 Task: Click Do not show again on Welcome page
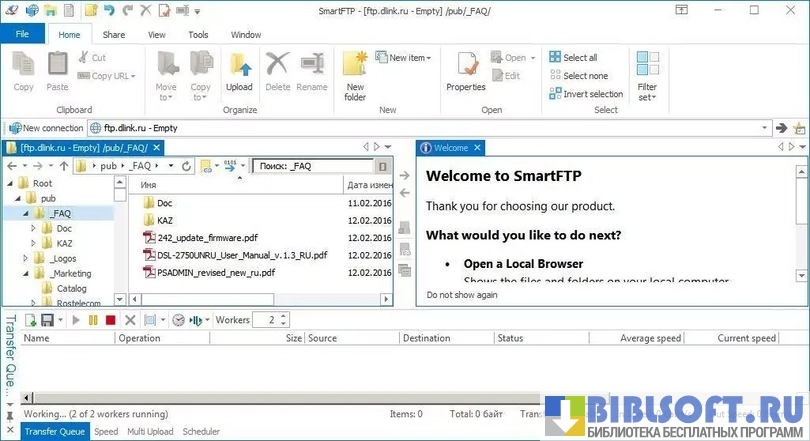click(x=462, y=295)
